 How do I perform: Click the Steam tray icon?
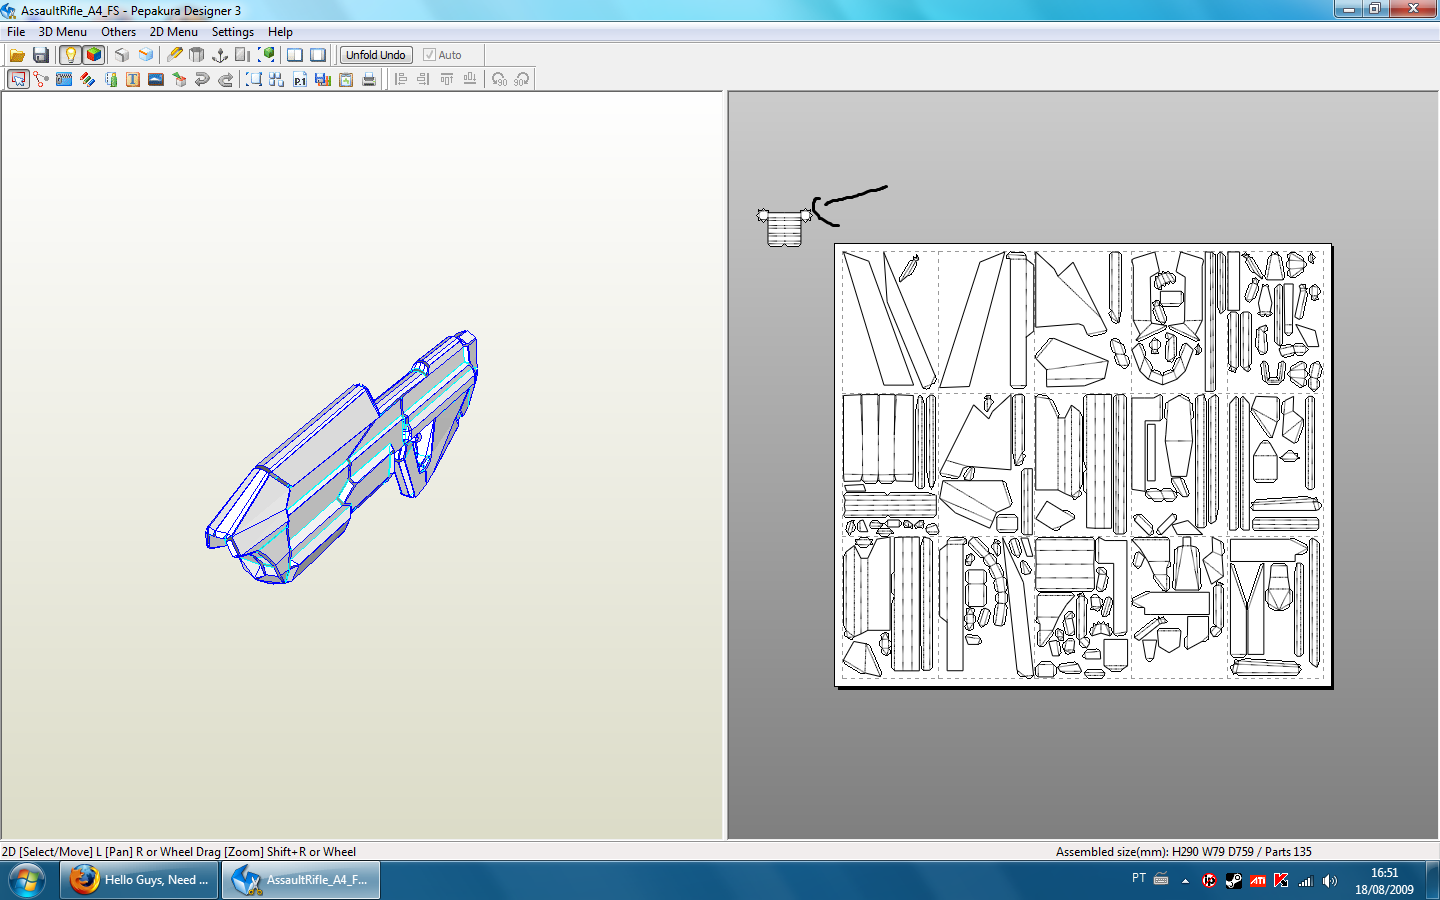tap(1233, 881)
